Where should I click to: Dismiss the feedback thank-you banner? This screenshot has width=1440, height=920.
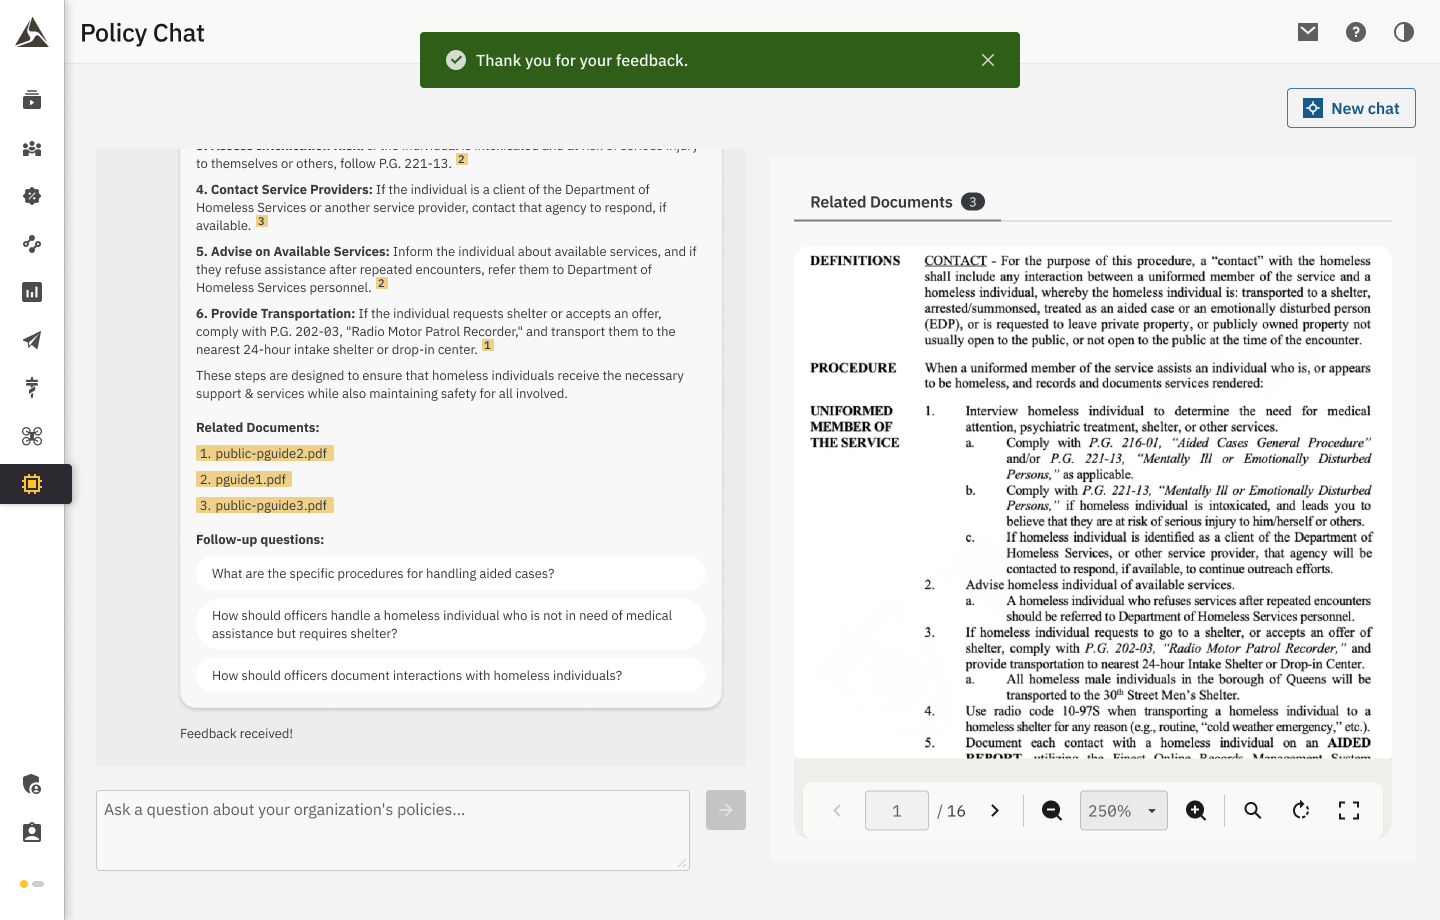988,59
